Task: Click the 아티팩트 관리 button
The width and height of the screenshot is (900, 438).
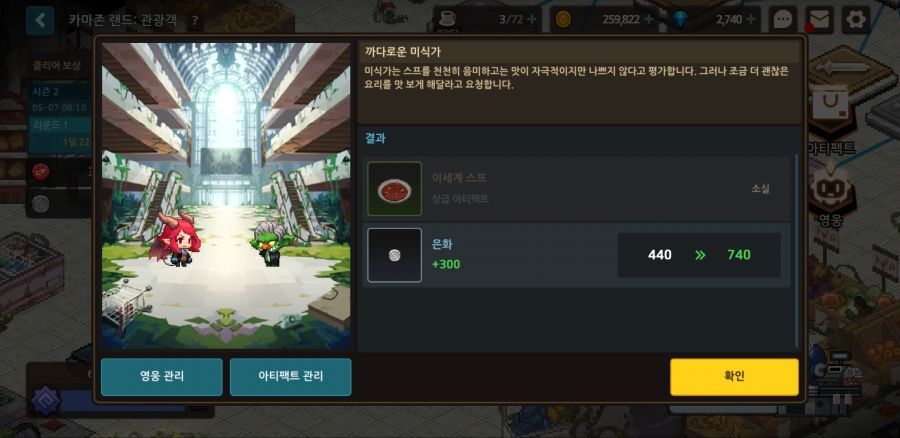Action: point(290,377)
